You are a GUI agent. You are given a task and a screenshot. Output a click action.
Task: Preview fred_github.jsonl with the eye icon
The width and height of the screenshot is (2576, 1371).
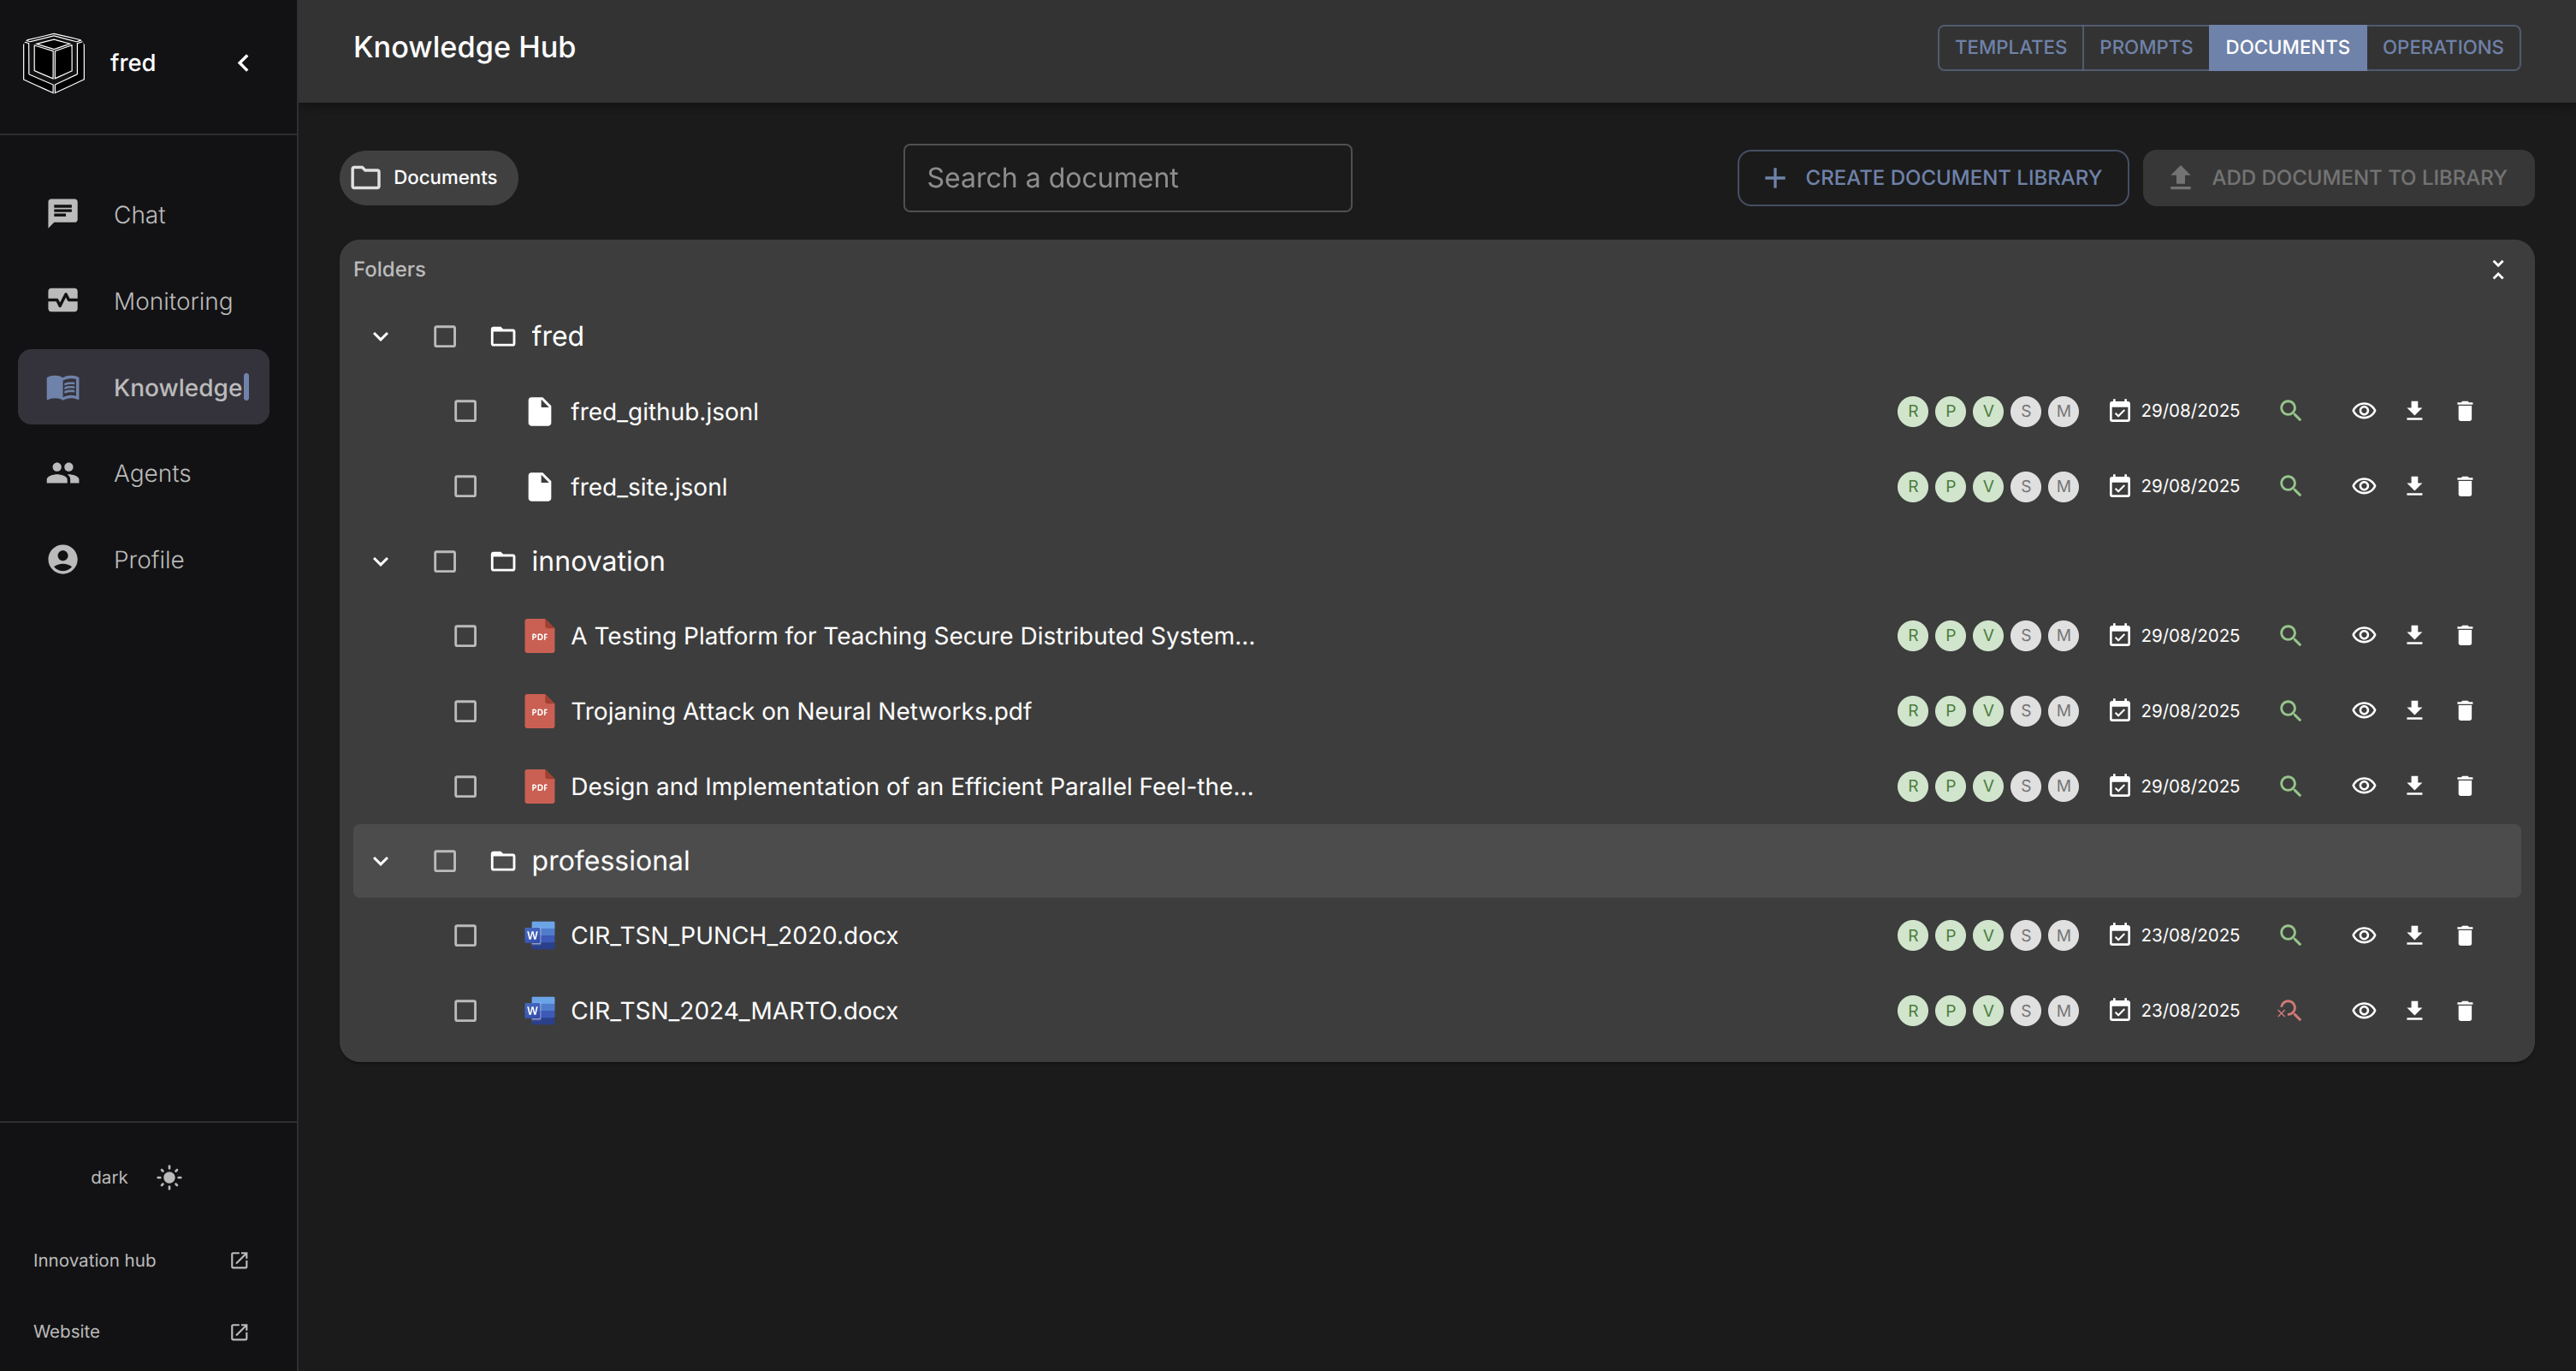click(2364, 411)
